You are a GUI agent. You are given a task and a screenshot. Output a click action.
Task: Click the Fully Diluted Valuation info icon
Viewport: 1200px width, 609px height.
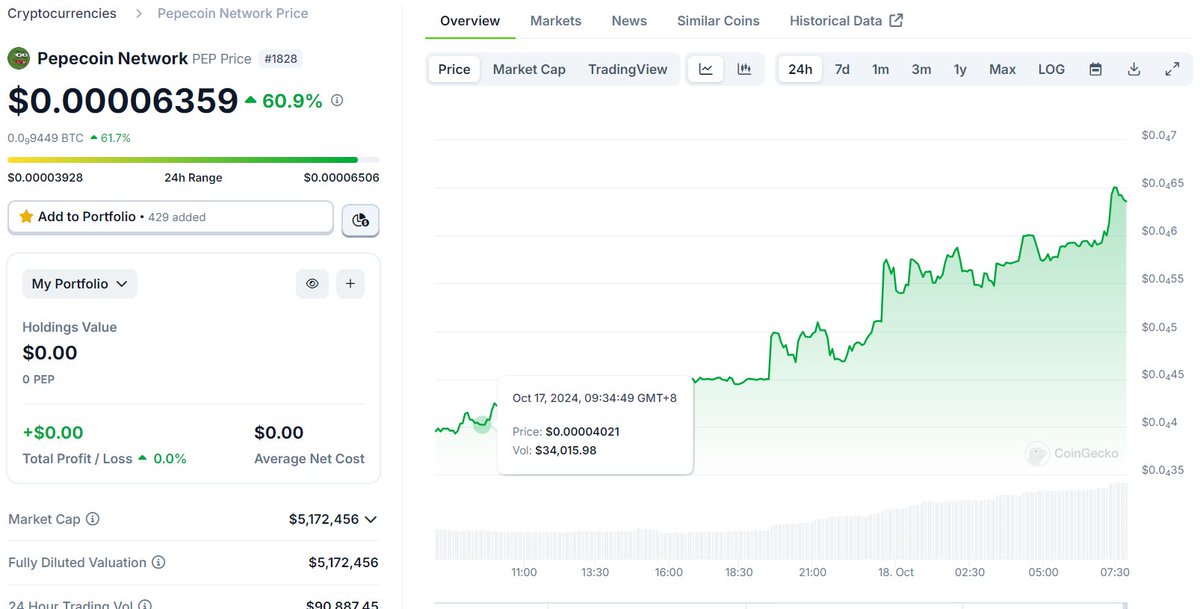pyautogui.click(x=158, y=563)
